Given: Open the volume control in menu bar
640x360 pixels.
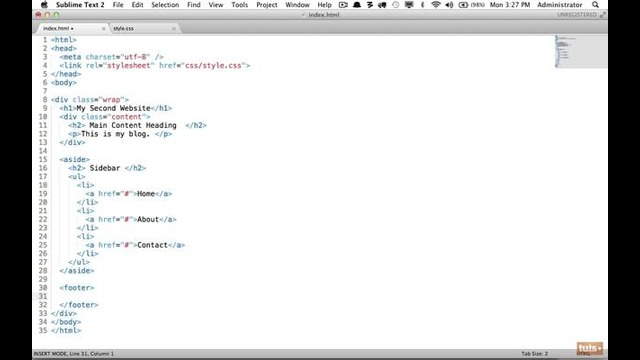Looking at the screenshot, I should click(449, 5).
